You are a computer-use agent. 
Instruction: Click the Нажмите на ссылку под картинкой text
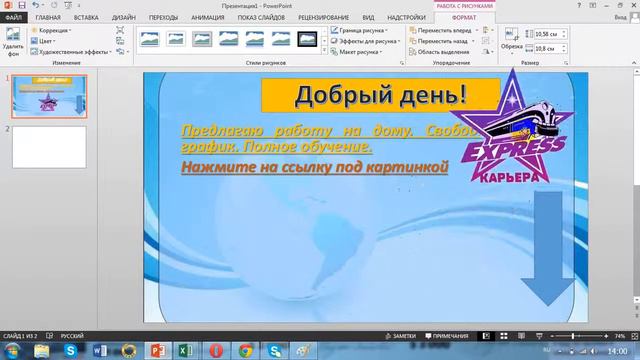(315, 167)
